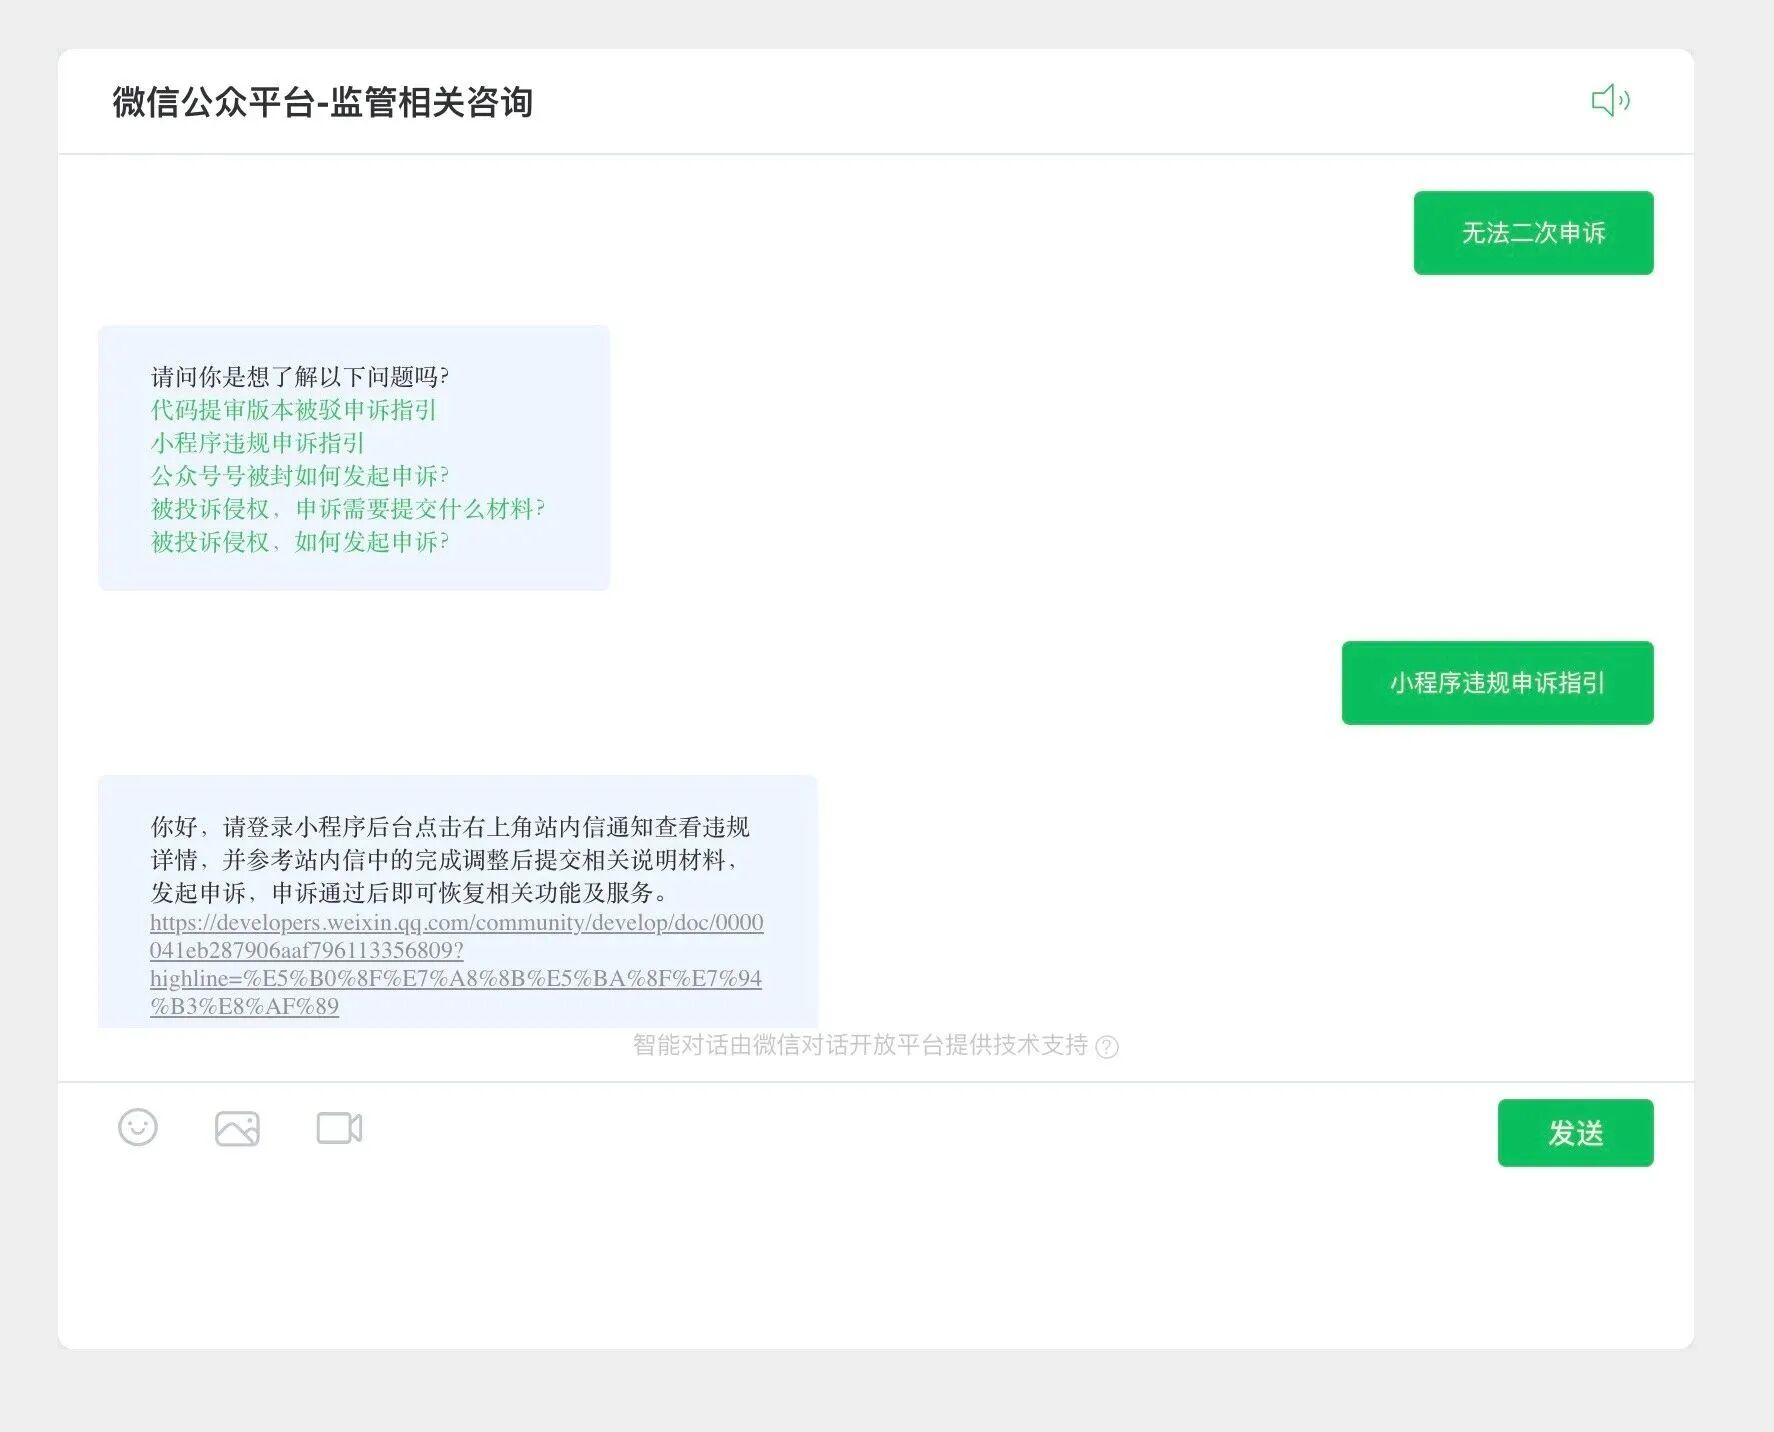Toggle the sound speaker icon
Screen dimensions: 1774x1432
[1611, 100]
